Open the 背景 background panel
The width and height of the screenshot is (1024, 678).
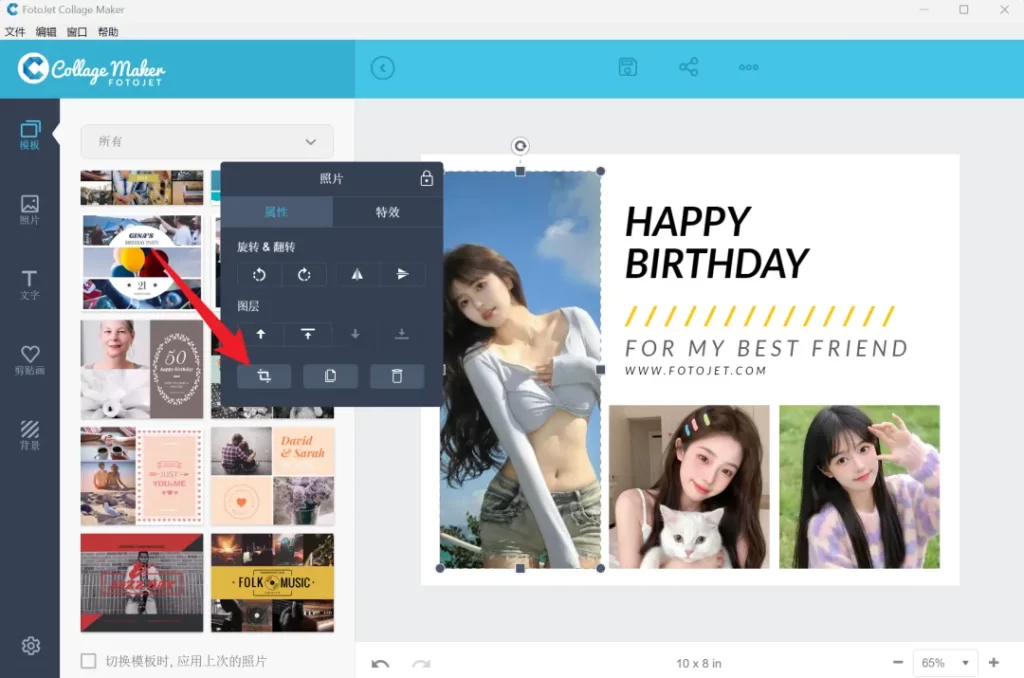30,435
